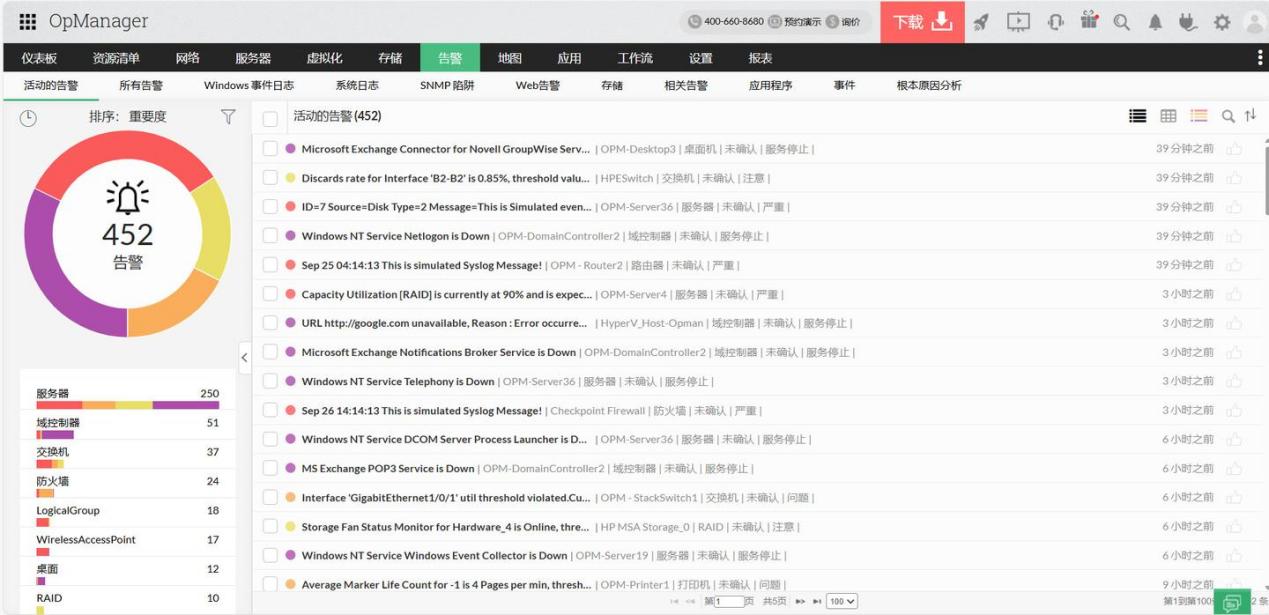Open the settings gear icon
Screen dimensions: 1269x615
click(x=1222, y=22)
